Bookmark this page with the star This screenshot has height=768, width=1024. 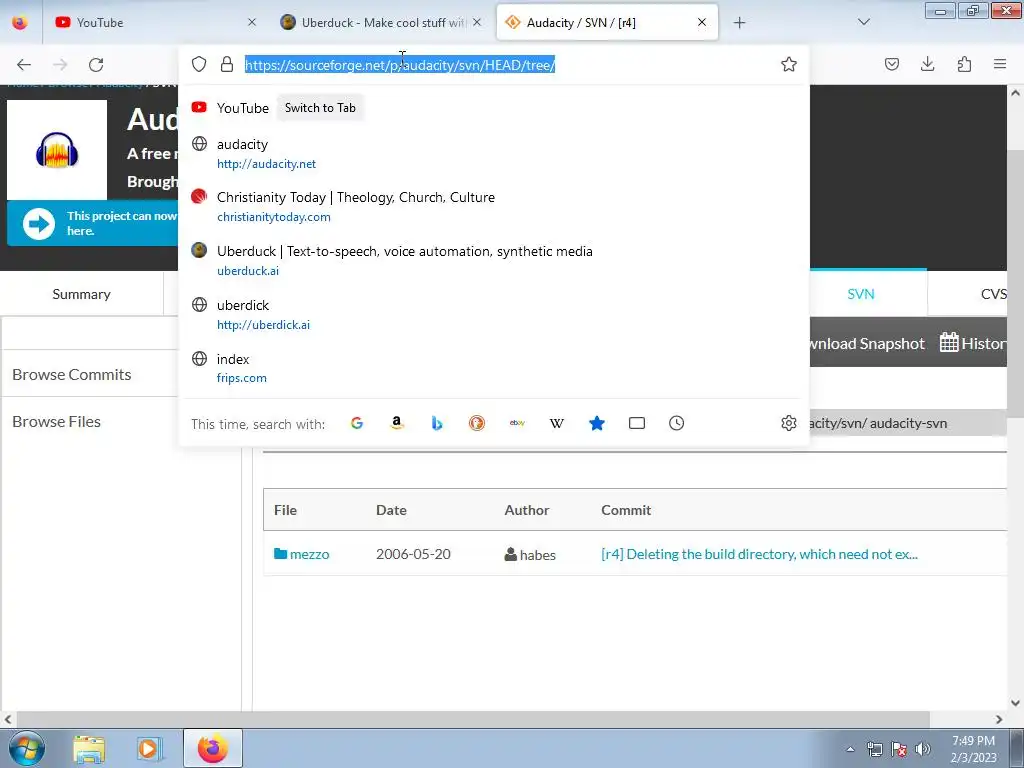[x=789, y=64]
